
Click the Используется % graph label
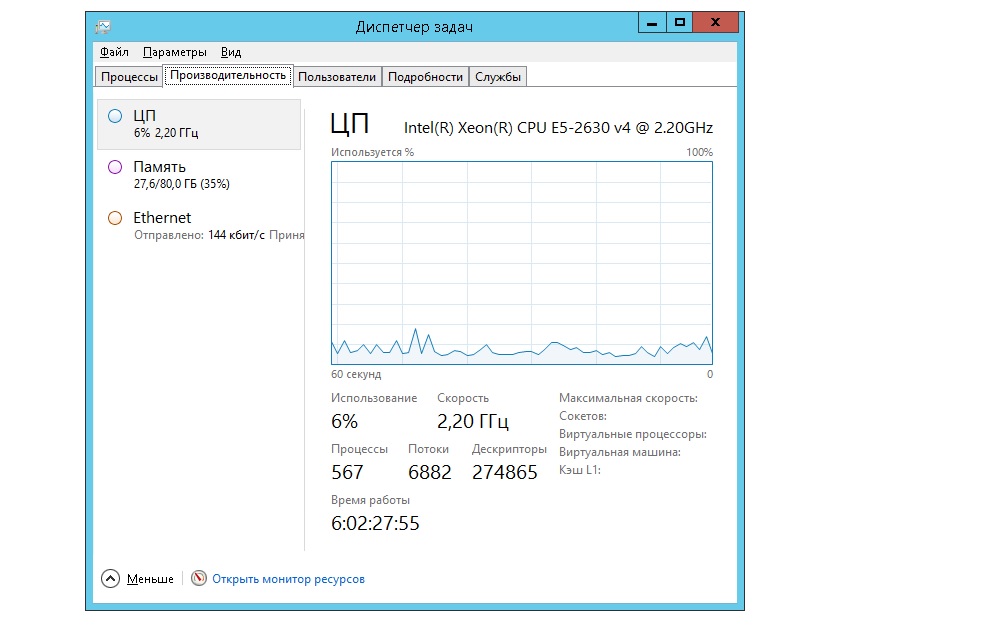click(373, 152)
